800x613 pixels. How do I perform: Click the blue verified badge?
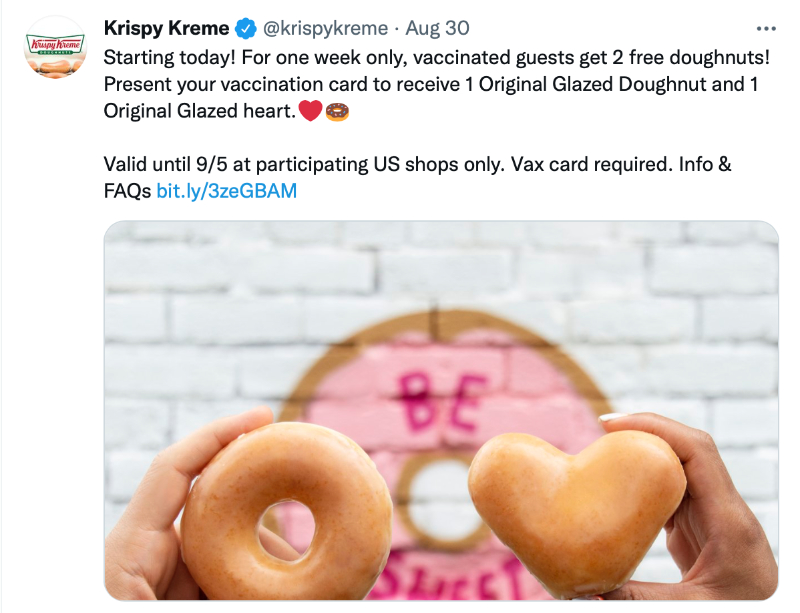246,29
